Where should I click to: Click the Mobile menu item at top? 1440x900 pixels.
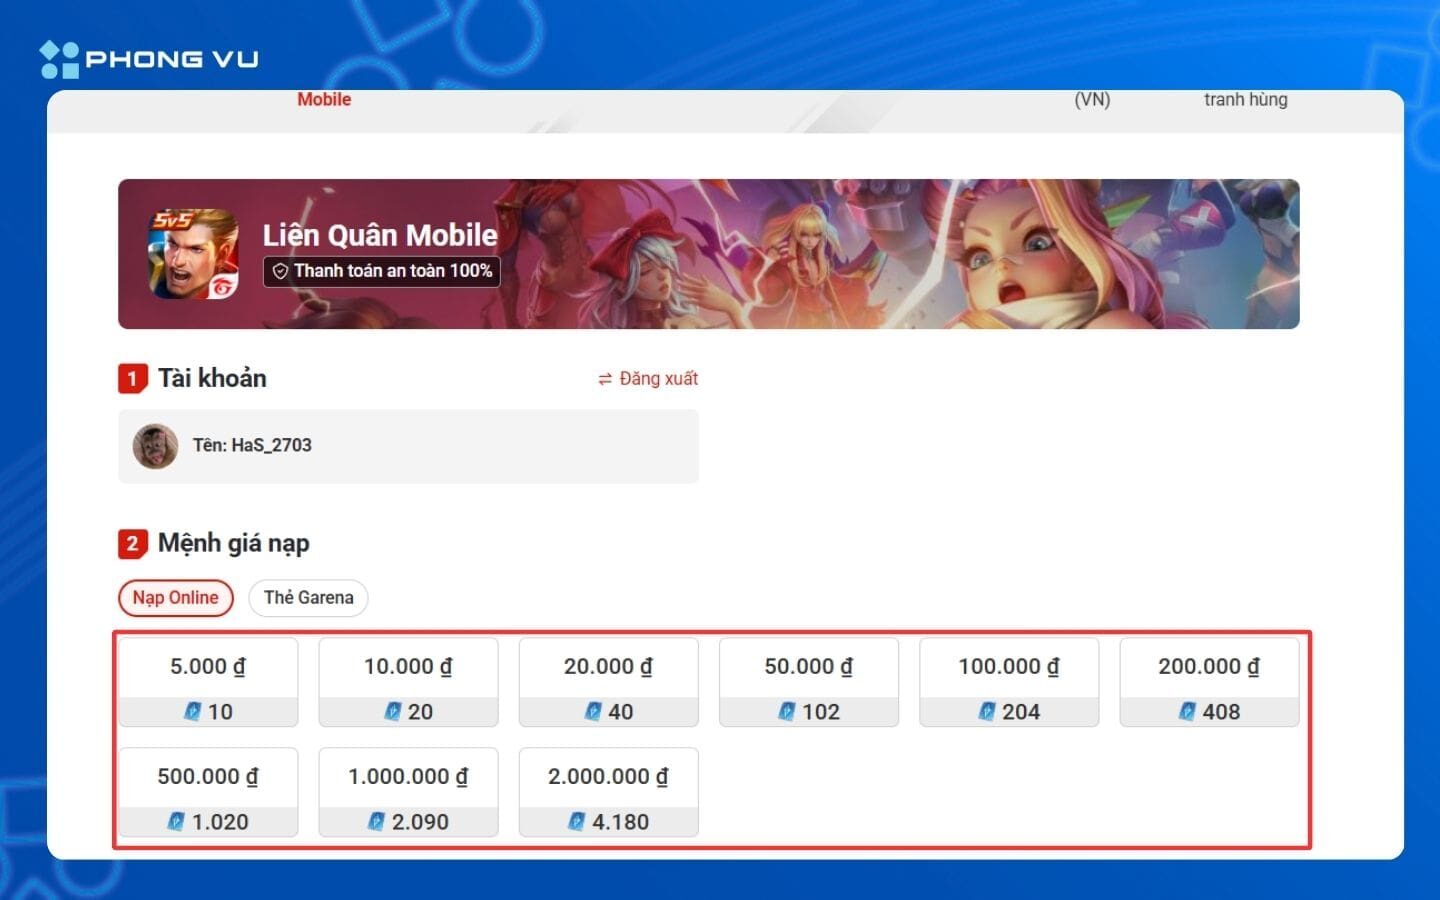pos(324,99)
